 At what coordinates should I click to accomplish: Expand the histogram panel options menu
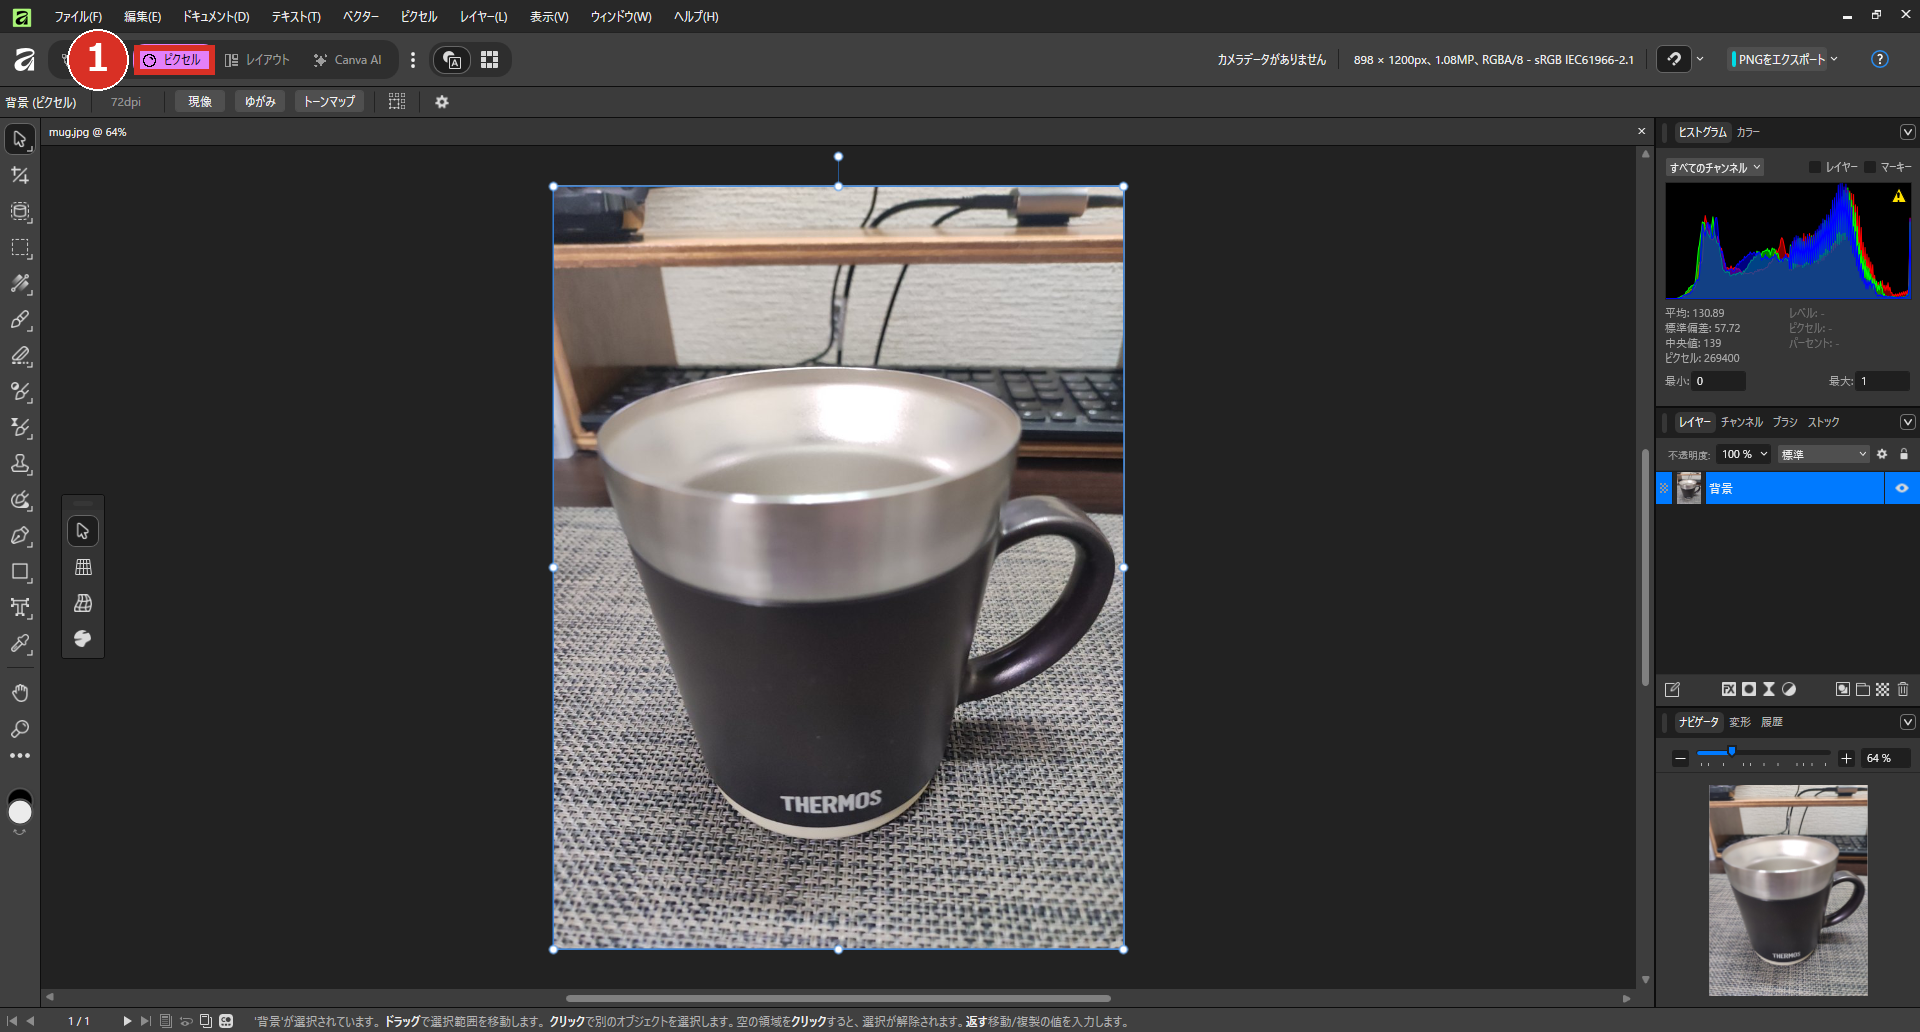[1907, 132]
